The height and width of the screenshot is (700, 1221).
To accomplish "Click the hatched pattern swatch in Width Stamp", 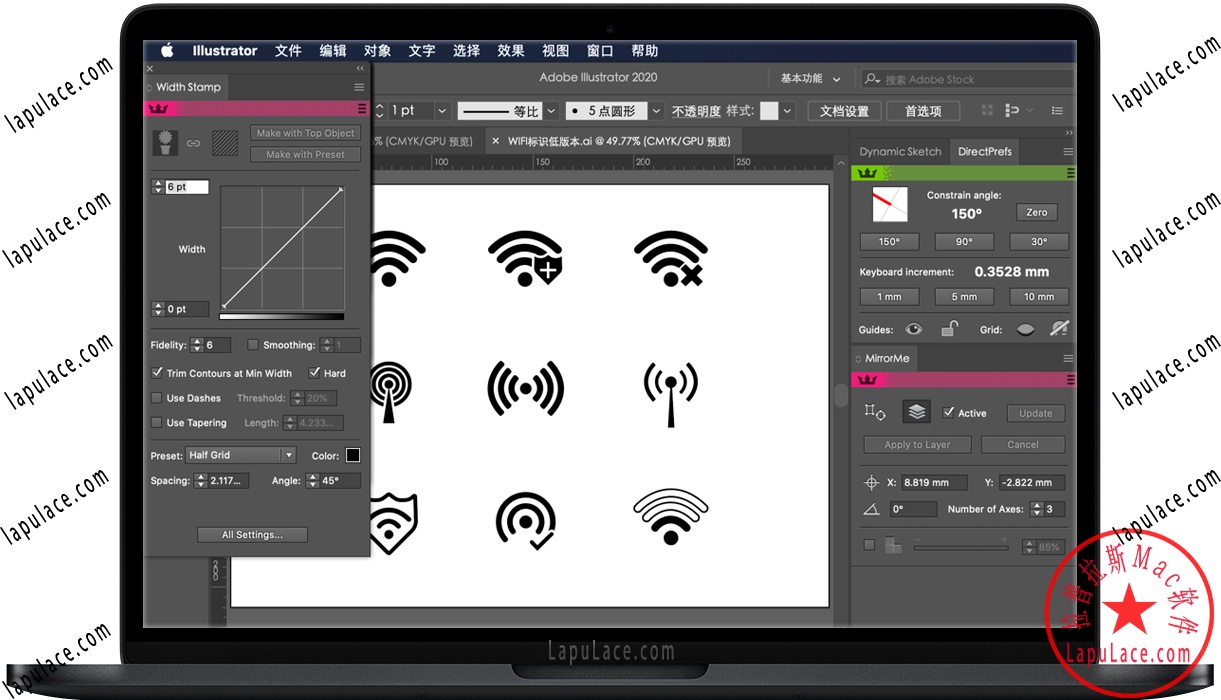I will (224, 143).
